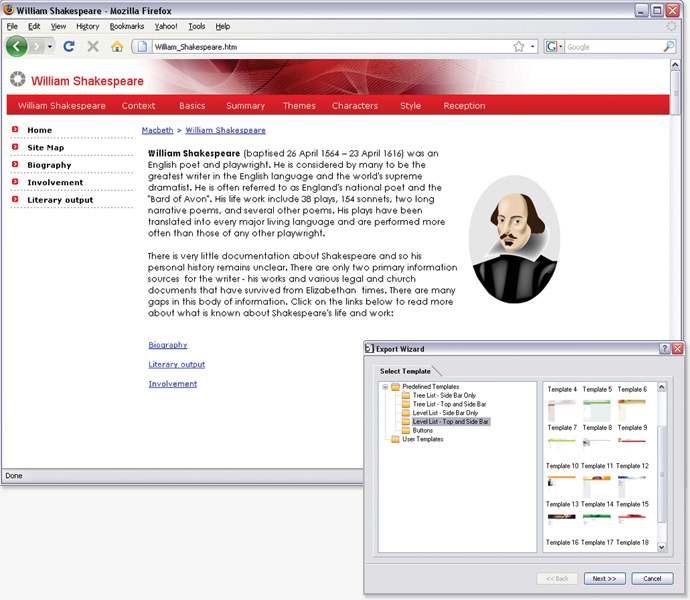Click the Google search input field
The height and width of the screenshot is (600, 690).
[612, 47]
